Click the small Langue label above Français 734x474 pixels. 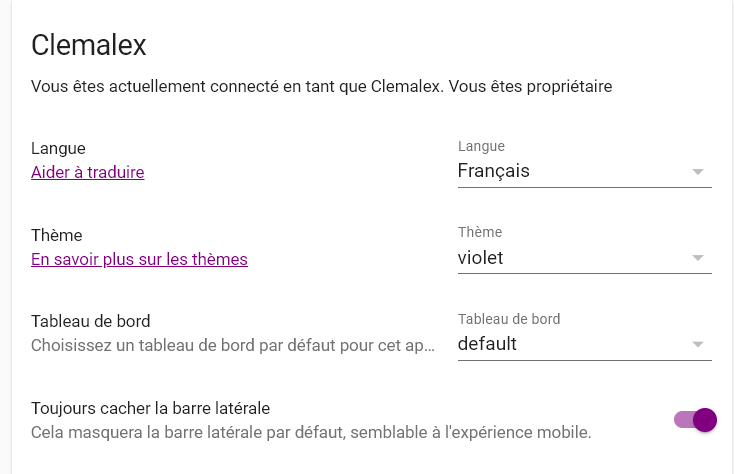[481, 147]
